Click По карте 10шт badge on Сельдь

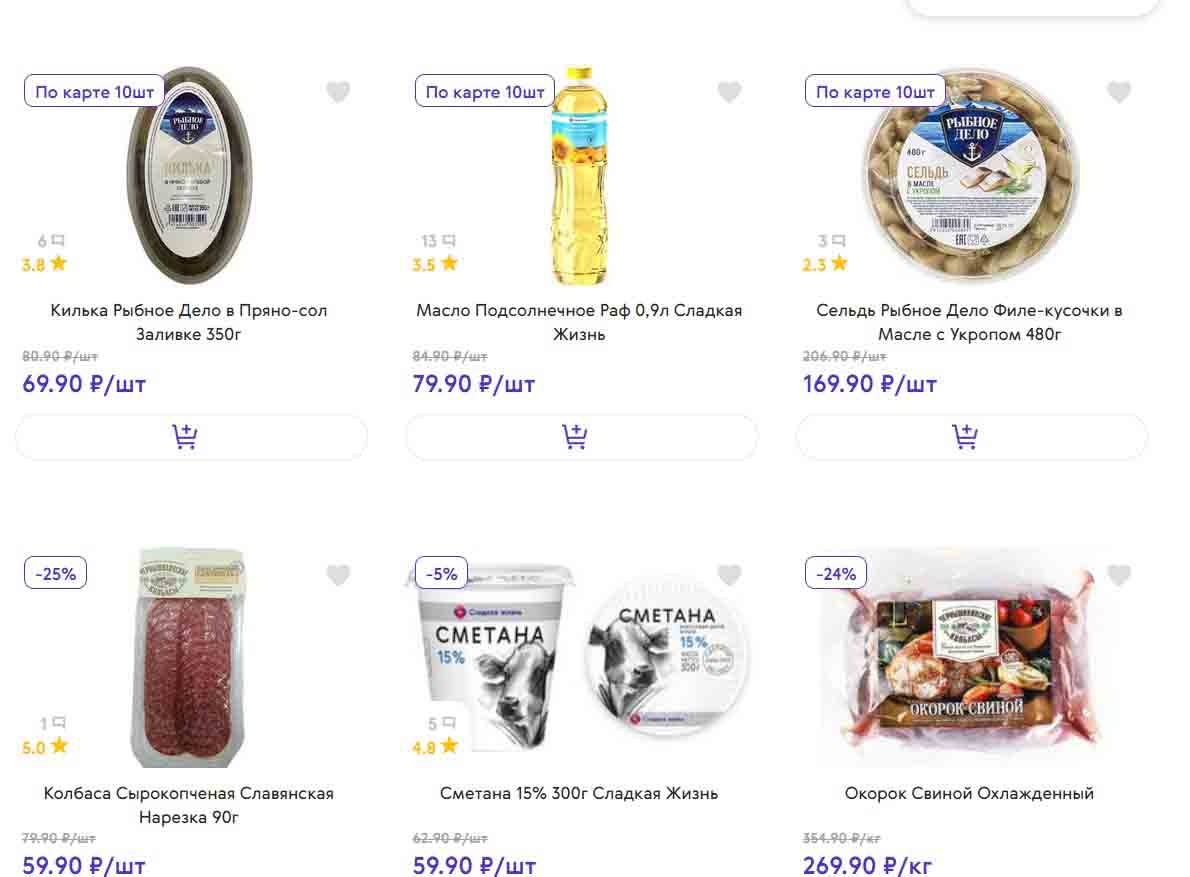(875, 92)
